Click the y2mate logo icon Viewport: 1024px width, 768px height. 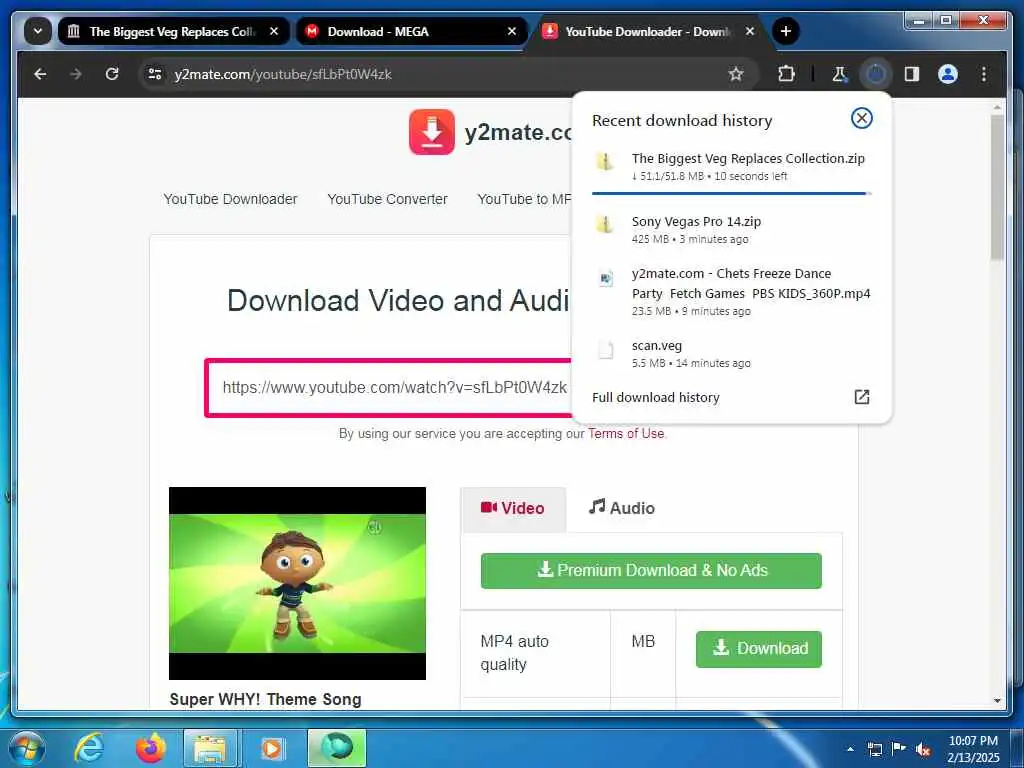[x=432, y=132]
